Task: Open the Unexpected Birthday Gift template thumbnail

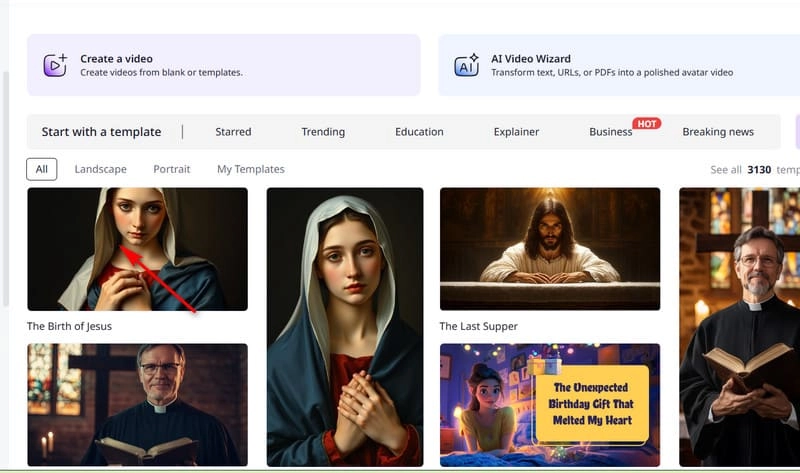Action: click(x=550, y=405)
